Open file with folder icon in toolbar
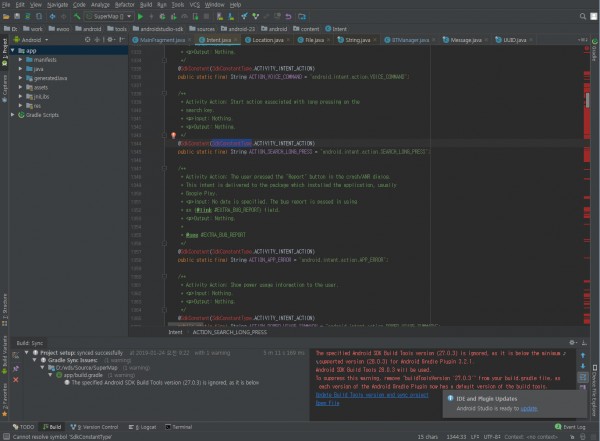The width and height of the screenshot is (600, 441). click(6, 16)
